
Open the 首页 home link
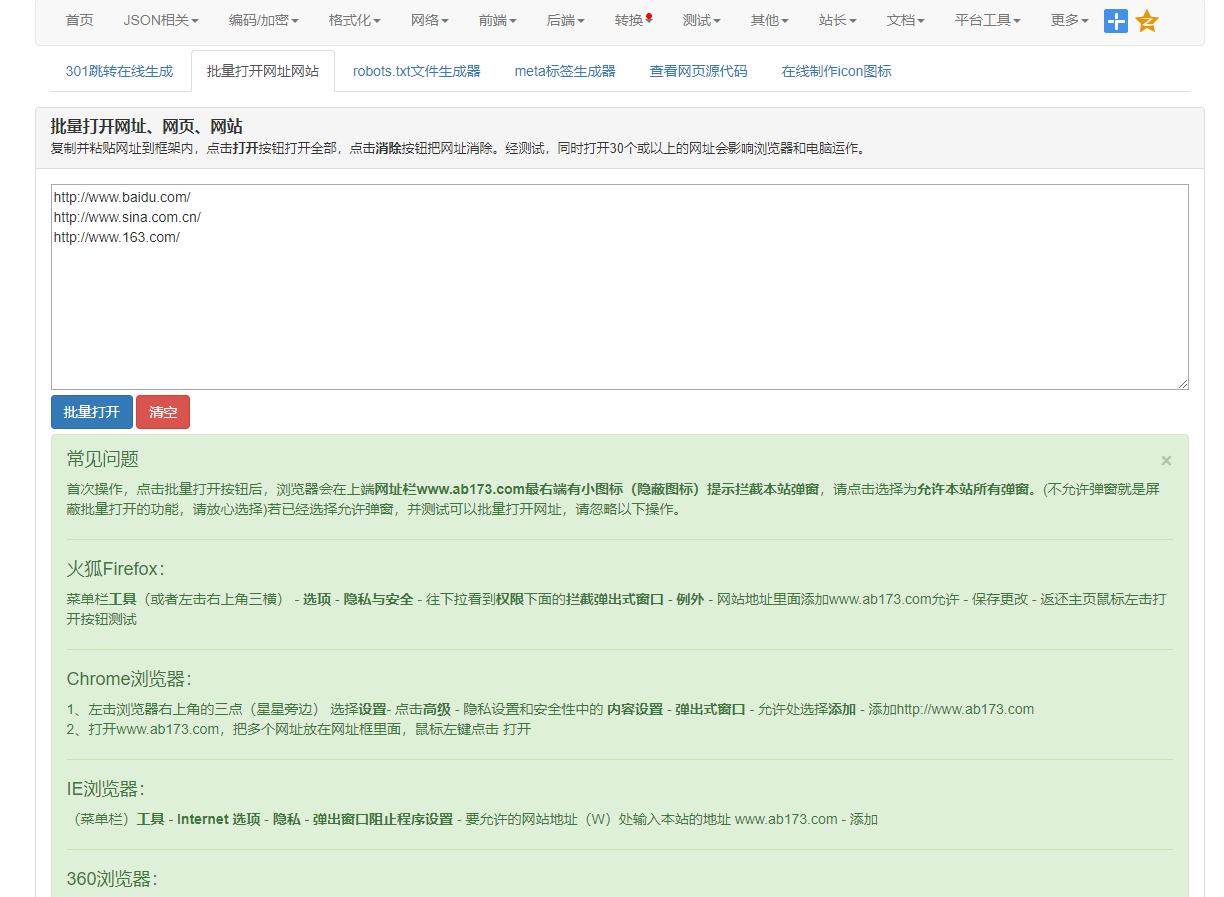pyautogui.click(x=80, y=20)
